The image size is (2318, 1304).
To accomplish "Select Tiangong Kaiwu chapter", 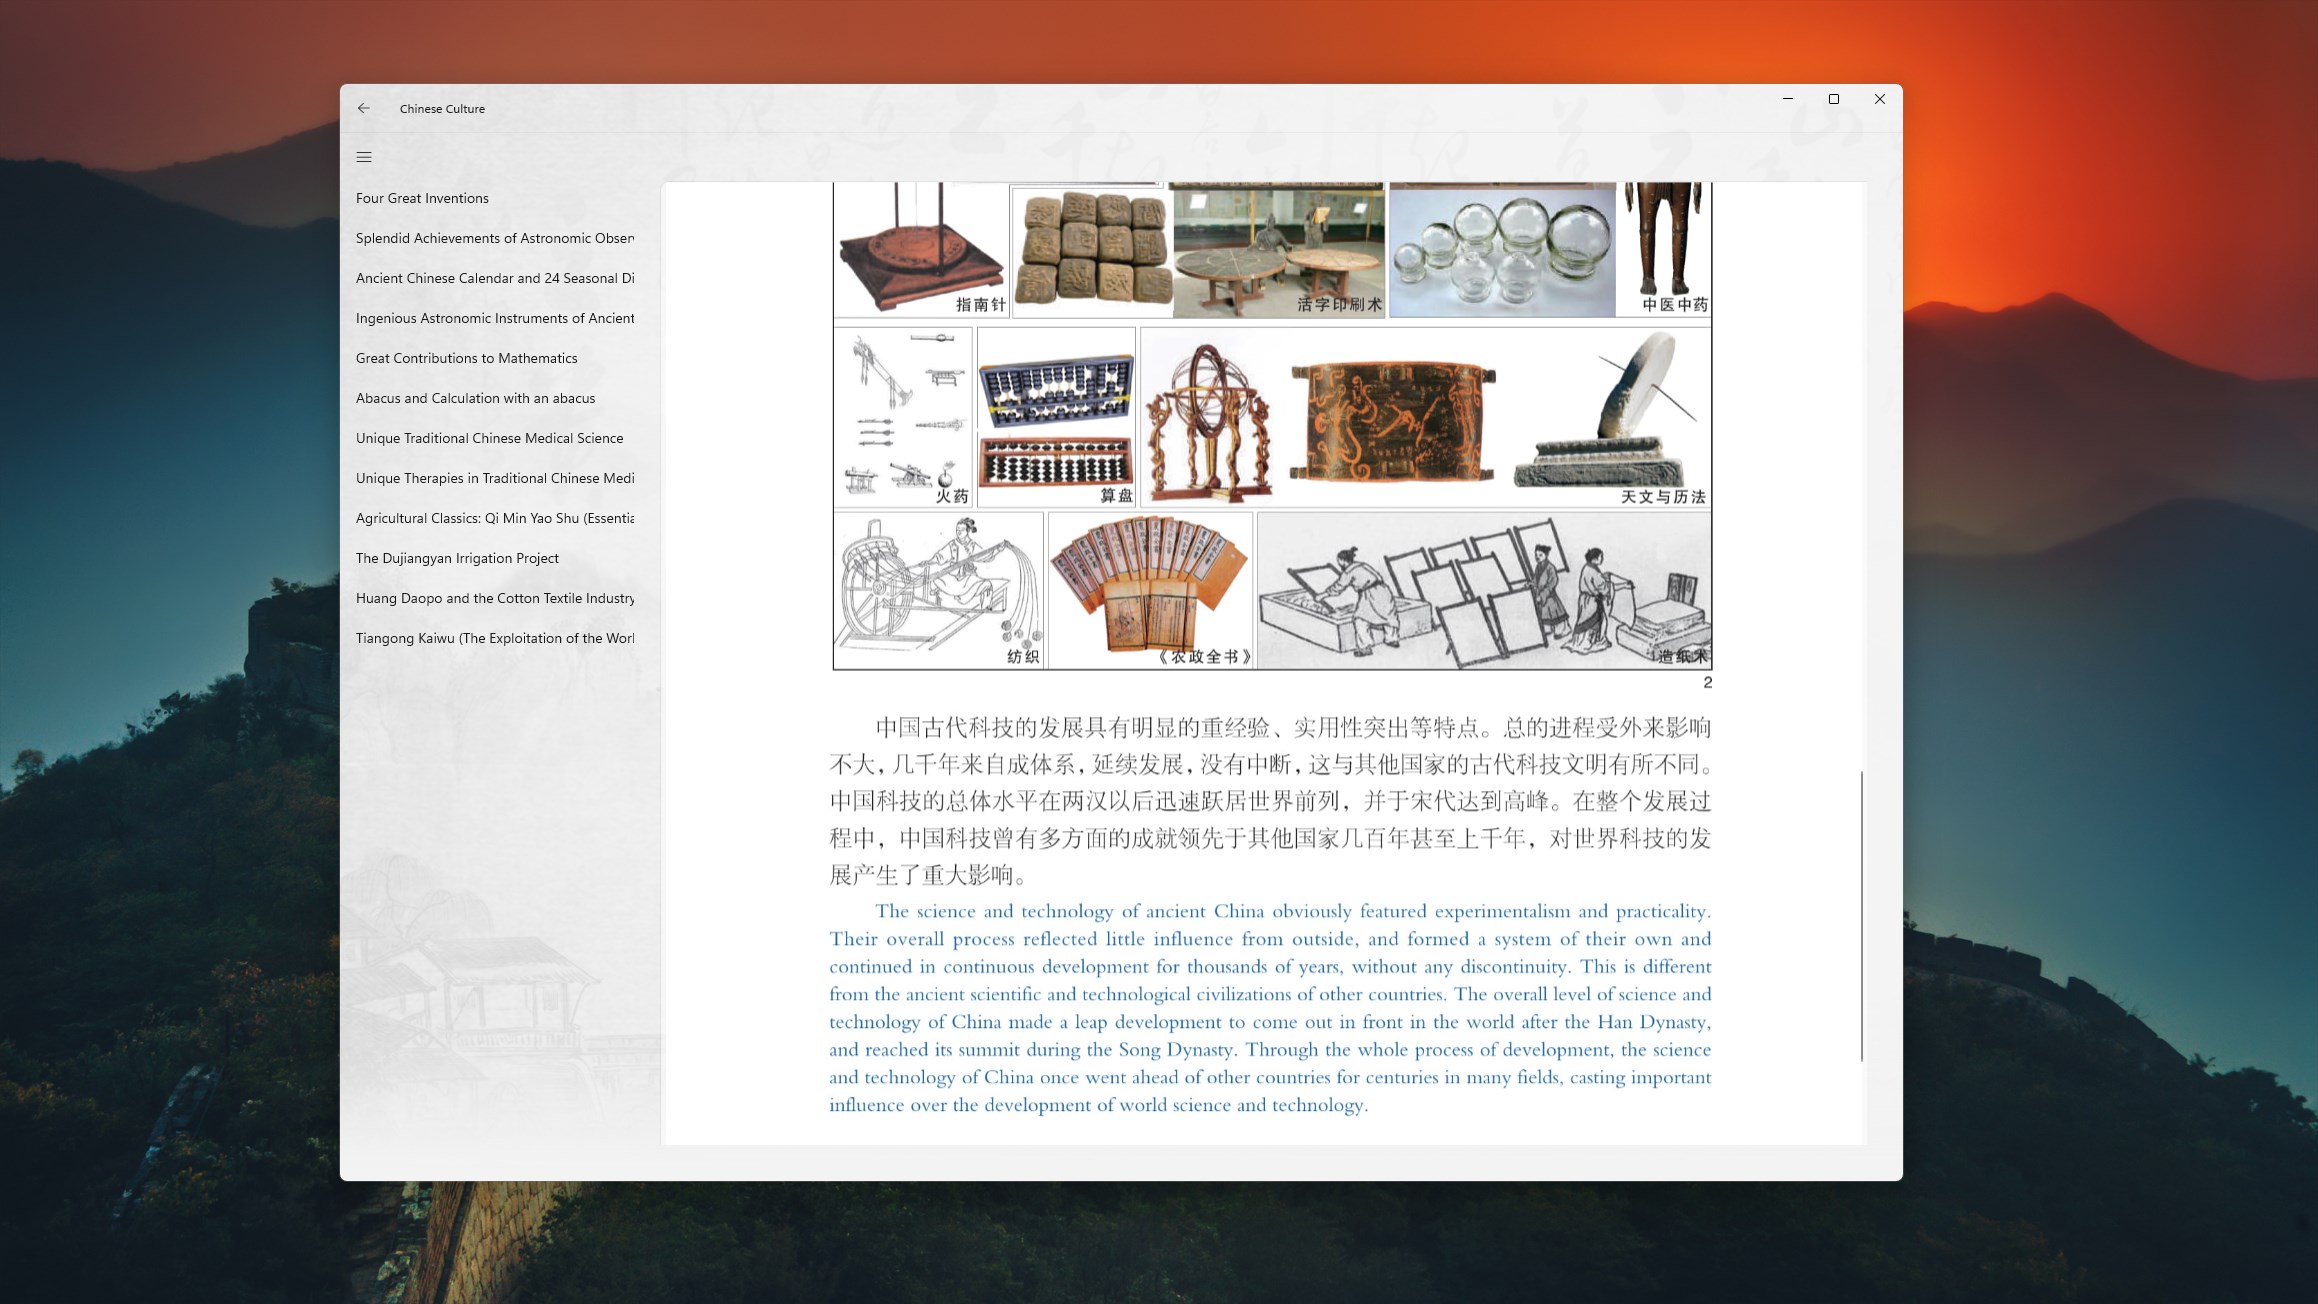I will [495, 638].
